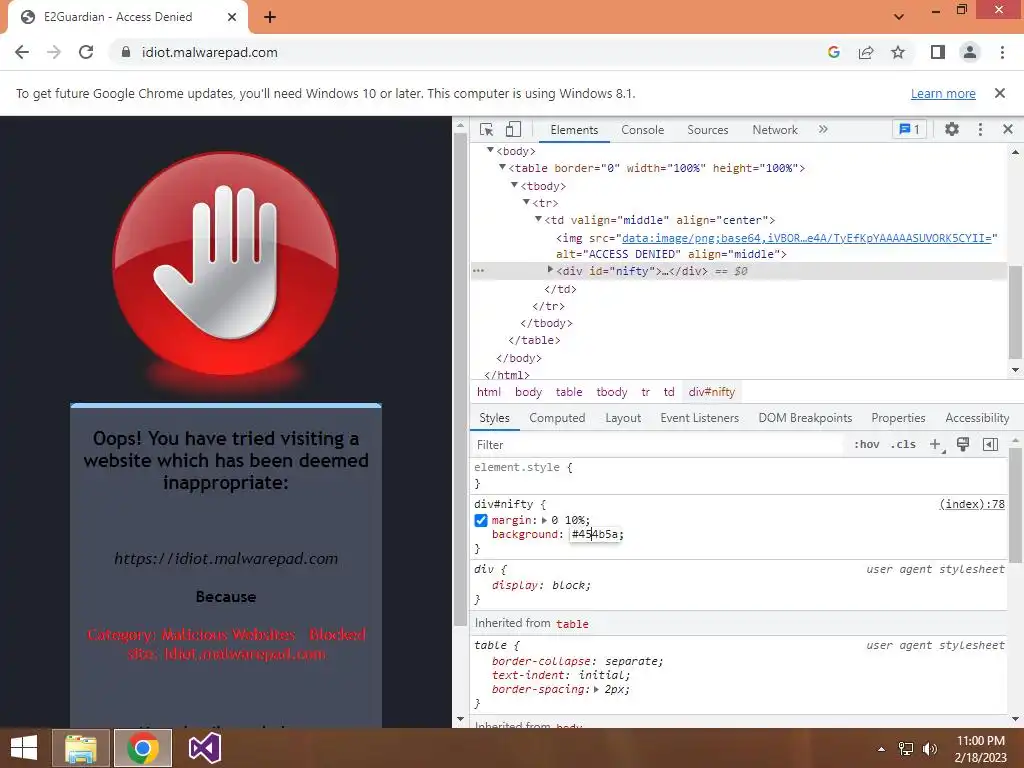This screenshot has height=768, width=1024.
Task: Open the Event Listeners tab
Action: [x=699, y=418]
